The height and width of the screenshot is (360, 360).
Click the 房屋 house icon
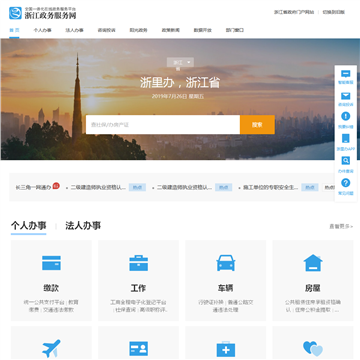coord(313,263)
